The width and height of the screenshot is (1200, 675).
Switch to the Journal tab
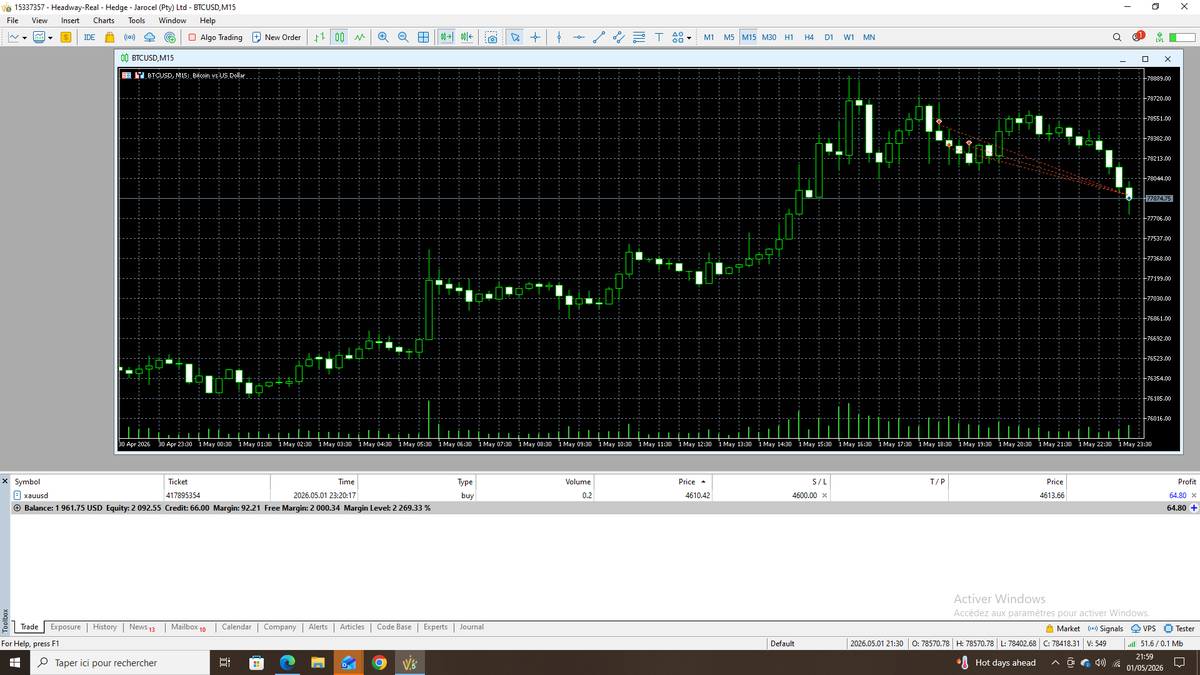472,627
